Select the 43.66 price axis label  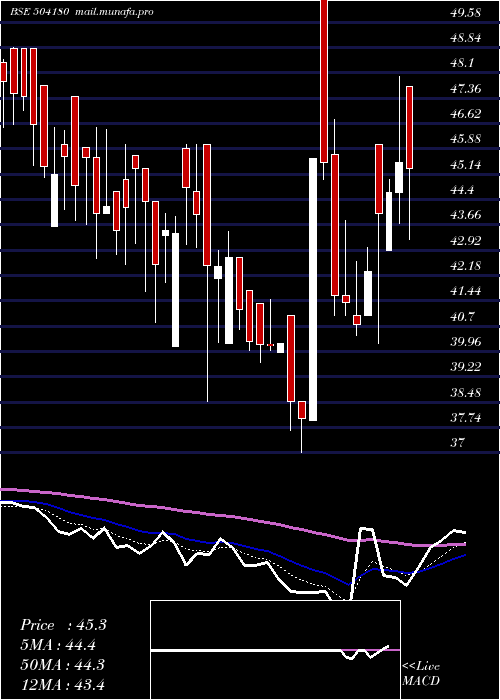tap(465, 215)
